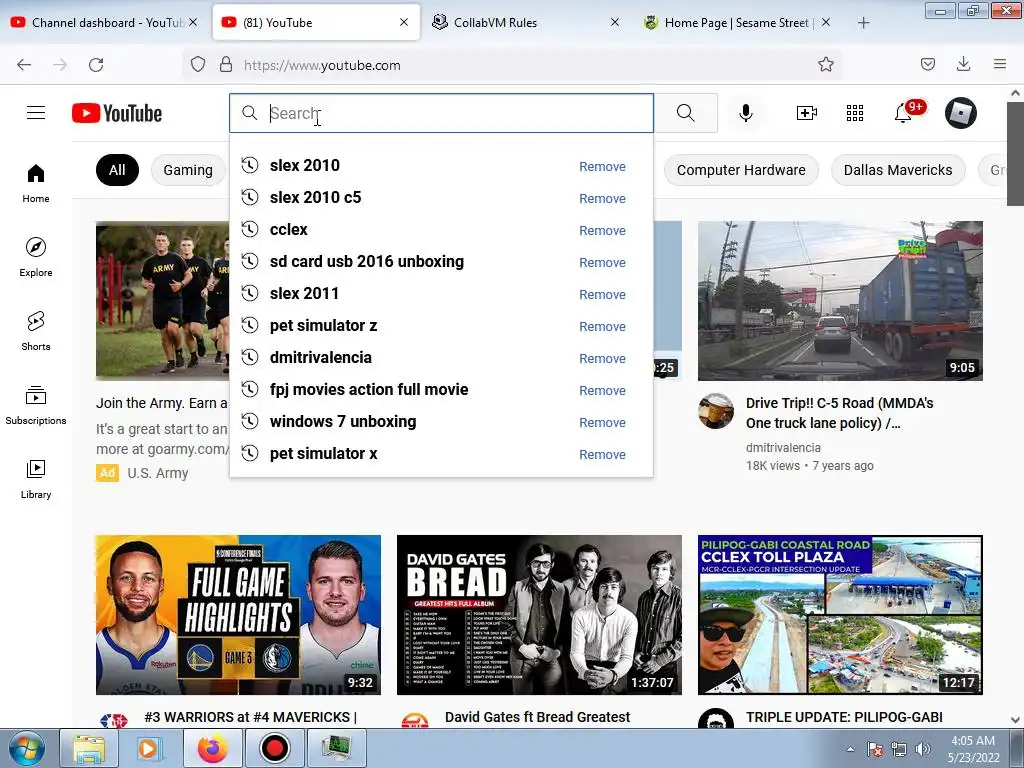Remove 'slex 2011' from search history

pyautogui.click(x=602, y=295)
